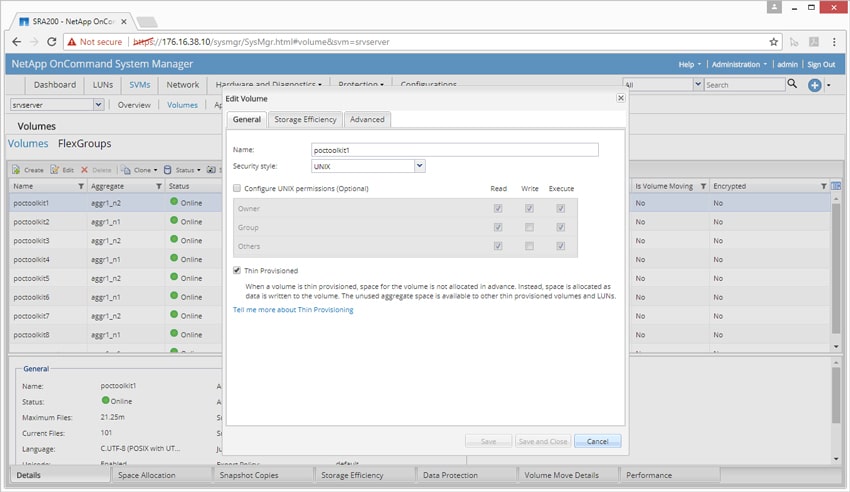Viewport: 850px width, 492px height.
Task: Click the red Delete X icon
Action: pos(85,170)
